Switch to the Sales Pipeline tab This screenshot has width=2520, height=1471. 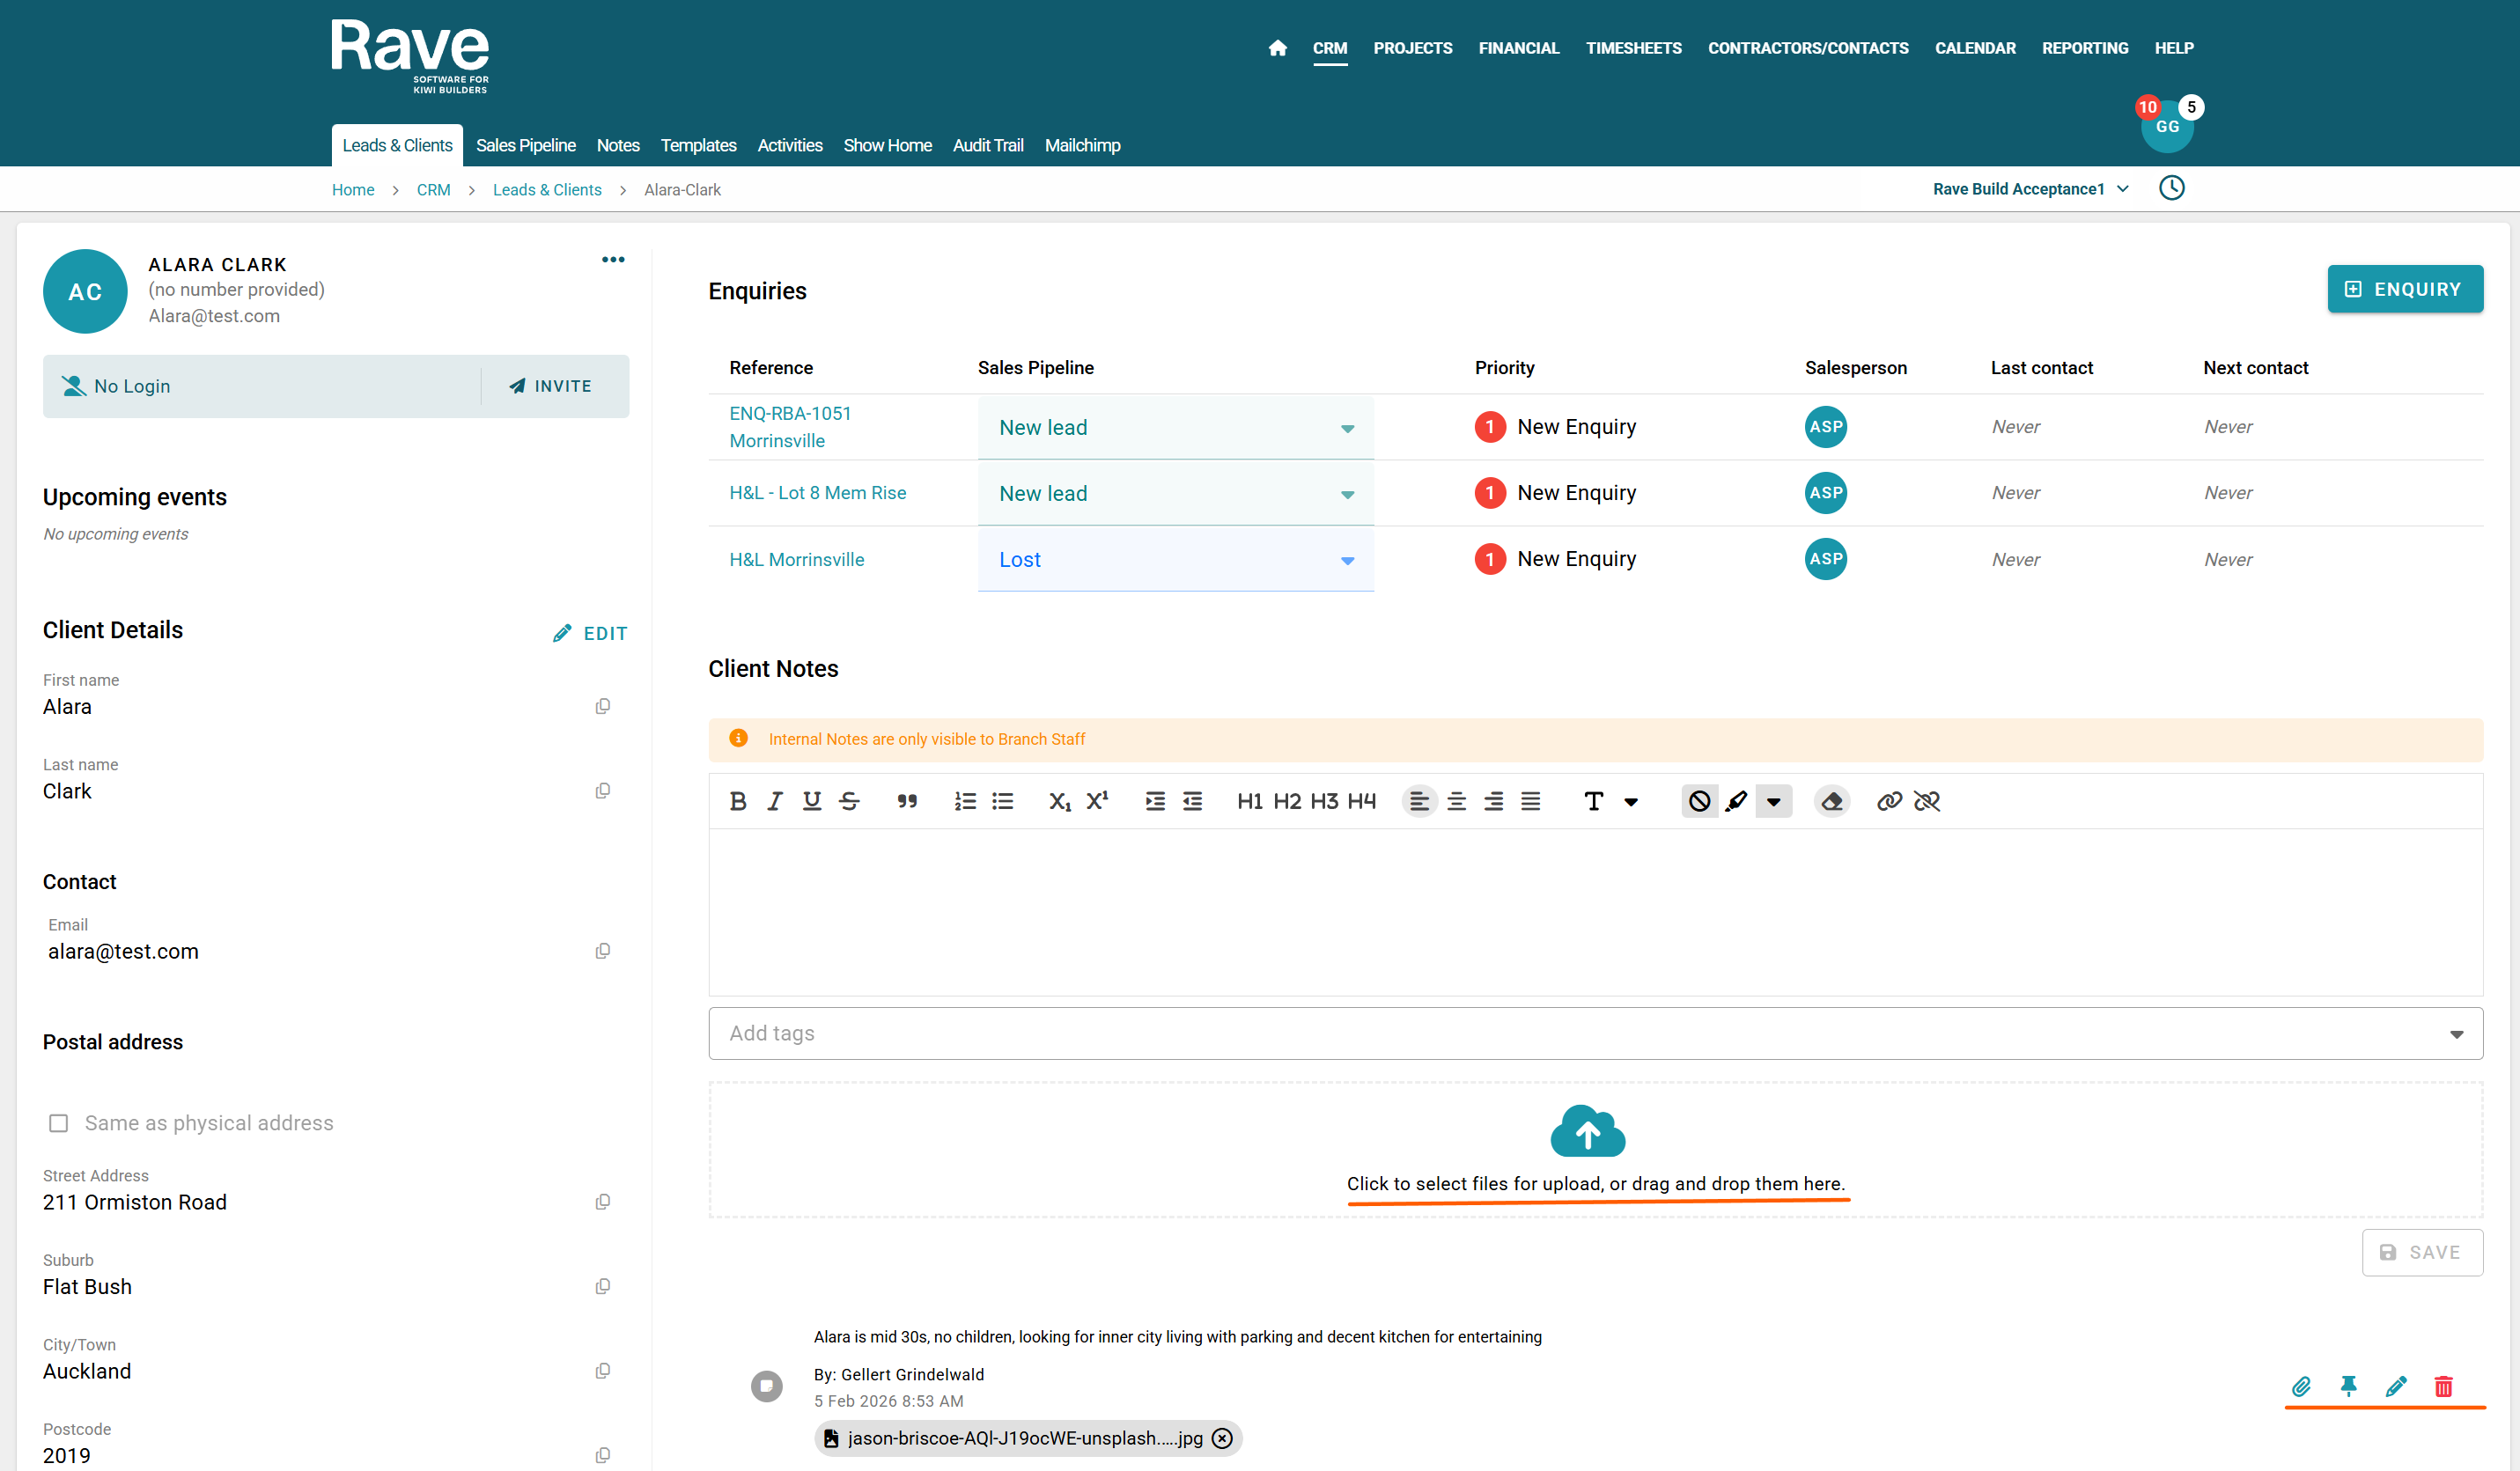click(x=525, y=145)
